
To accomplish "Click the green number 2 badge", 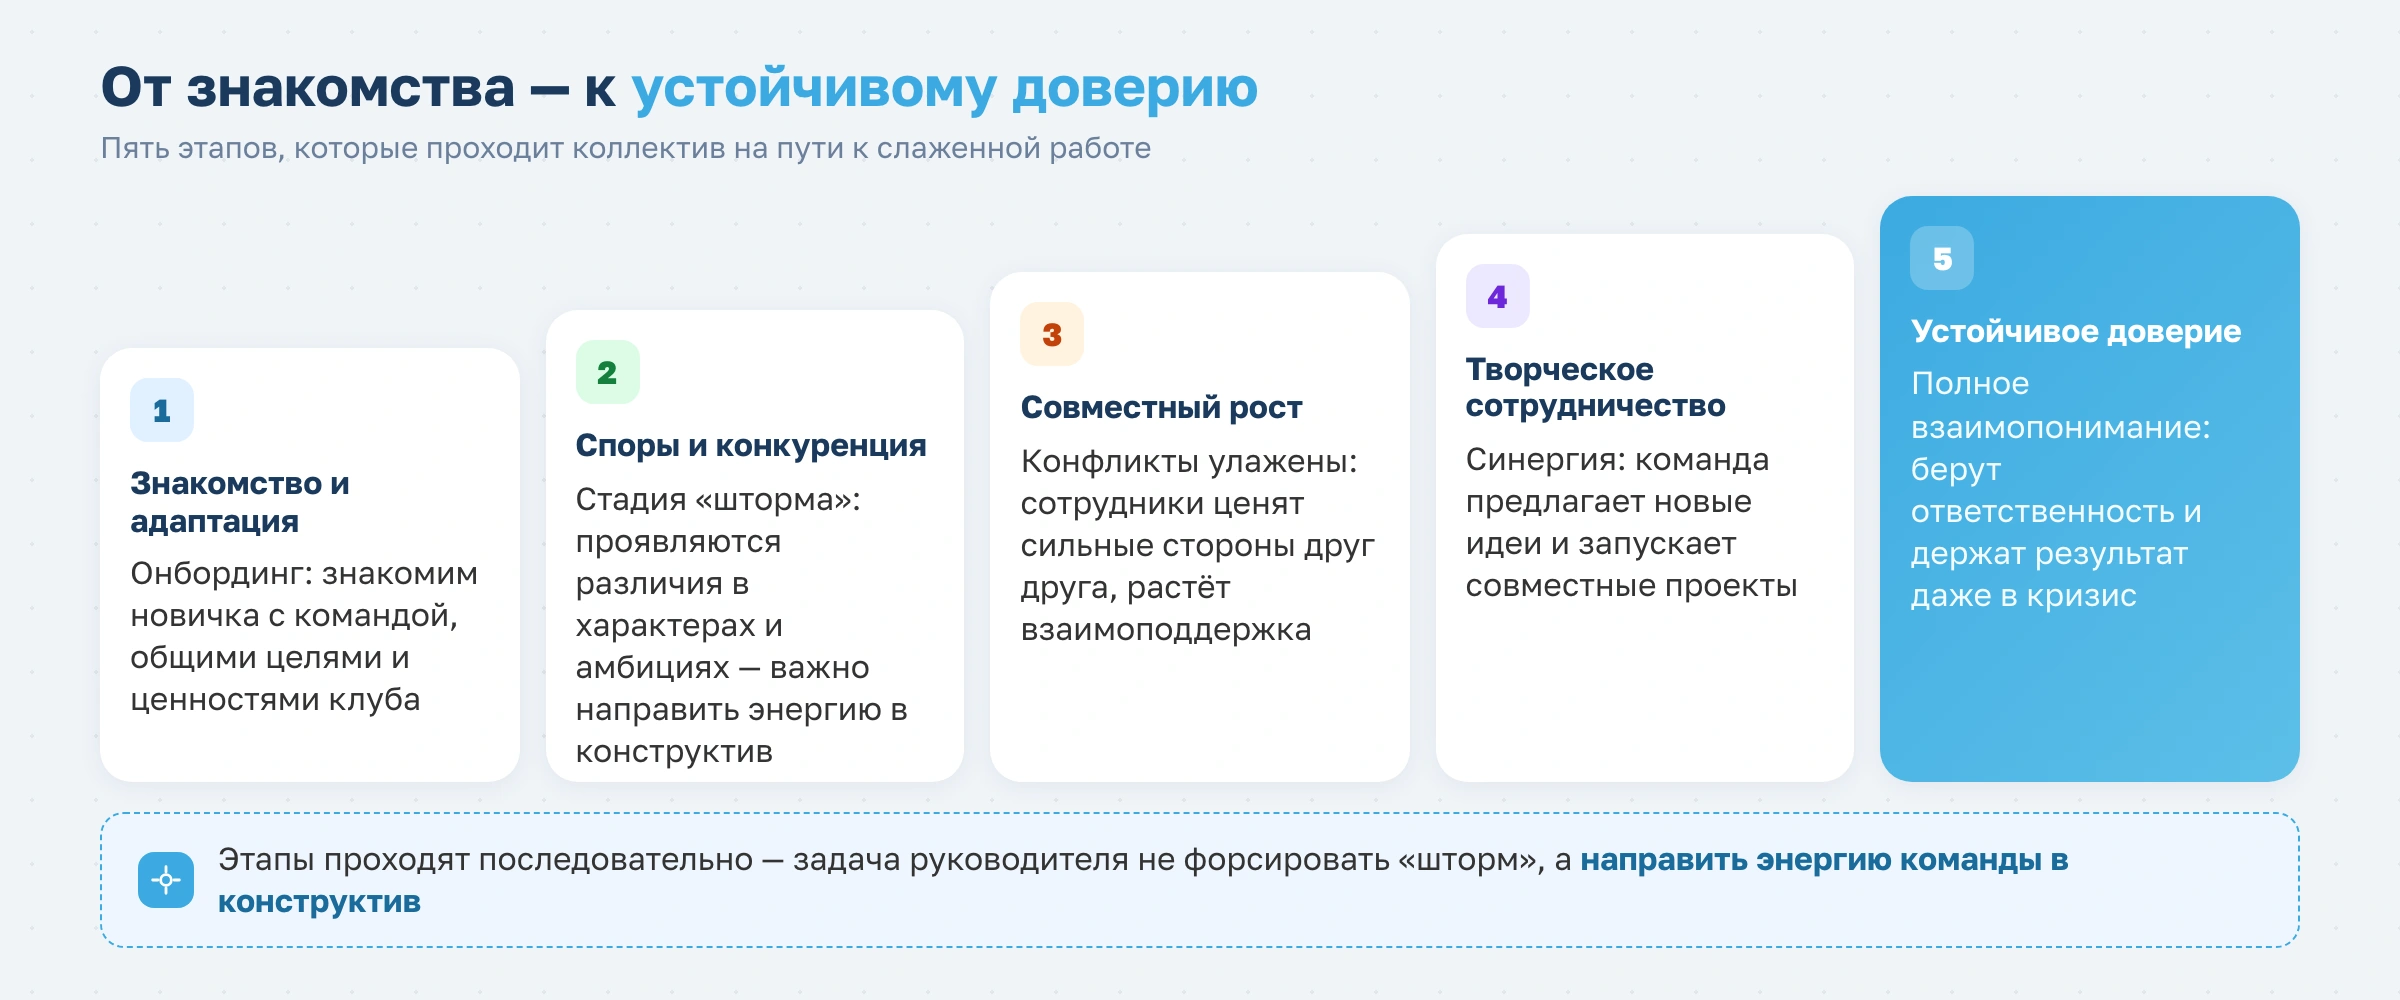I will pyautogui.click(x=607, y=372).
